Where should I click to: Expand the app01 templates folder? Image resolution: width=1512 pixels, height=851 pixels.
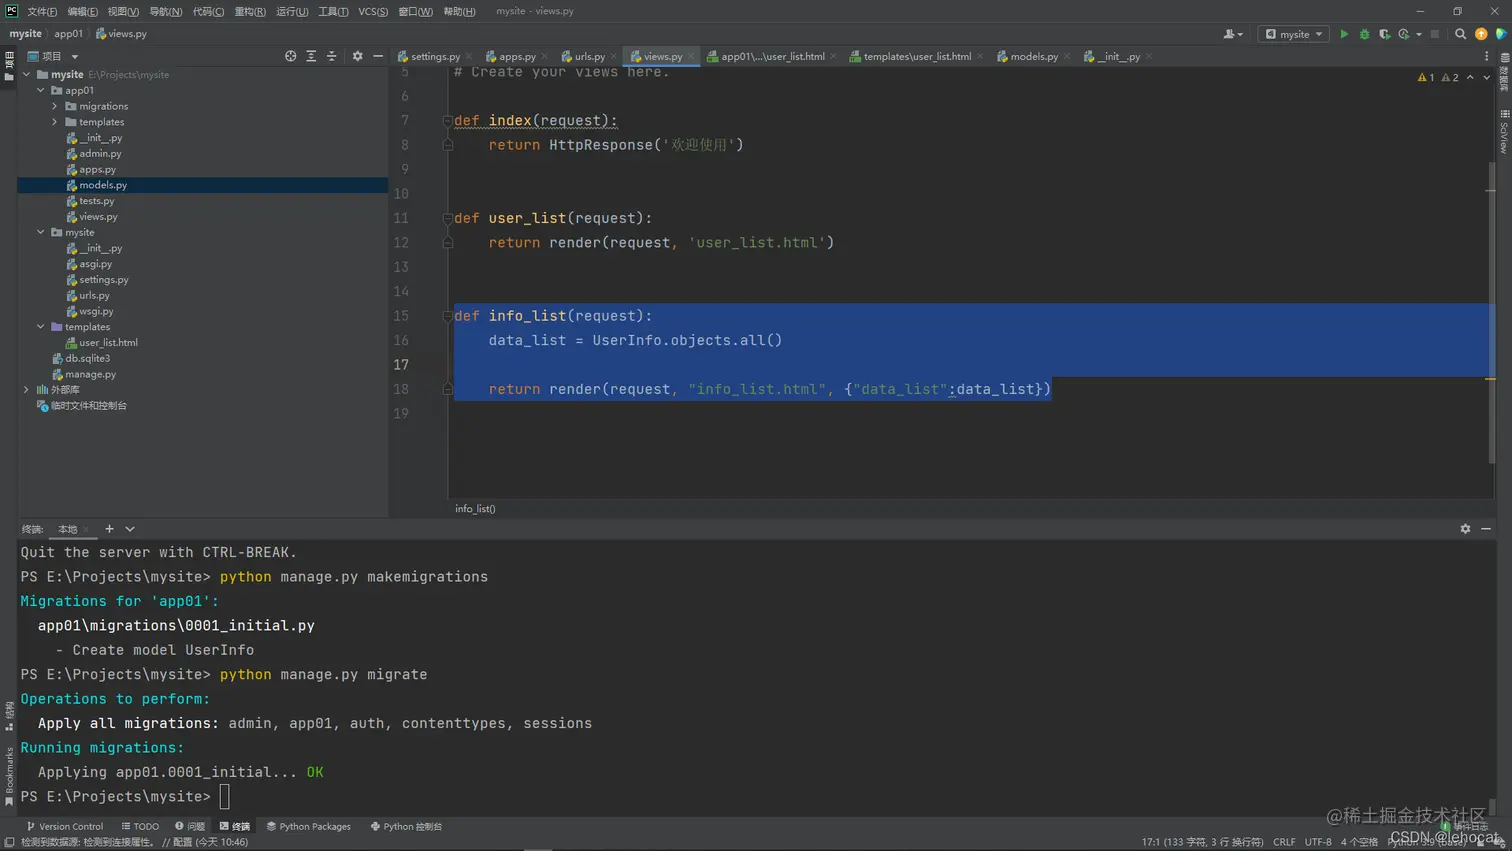click(55, 122)
